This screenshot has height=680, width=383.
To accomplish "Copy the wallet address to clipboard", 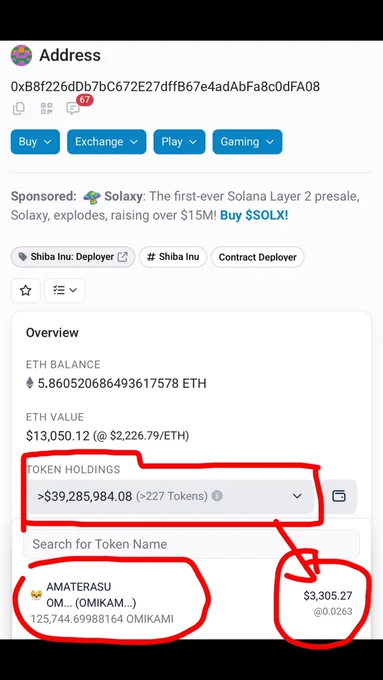I will pyautogui.click(x=19, y=108).
